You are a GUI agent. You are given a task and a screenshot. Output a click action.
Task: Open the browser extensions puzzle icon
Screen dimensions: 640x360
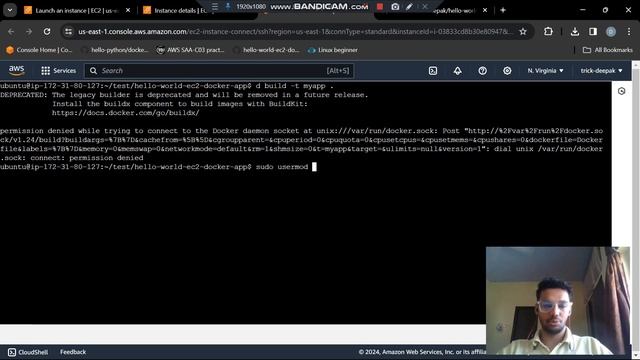click(548, 31)
